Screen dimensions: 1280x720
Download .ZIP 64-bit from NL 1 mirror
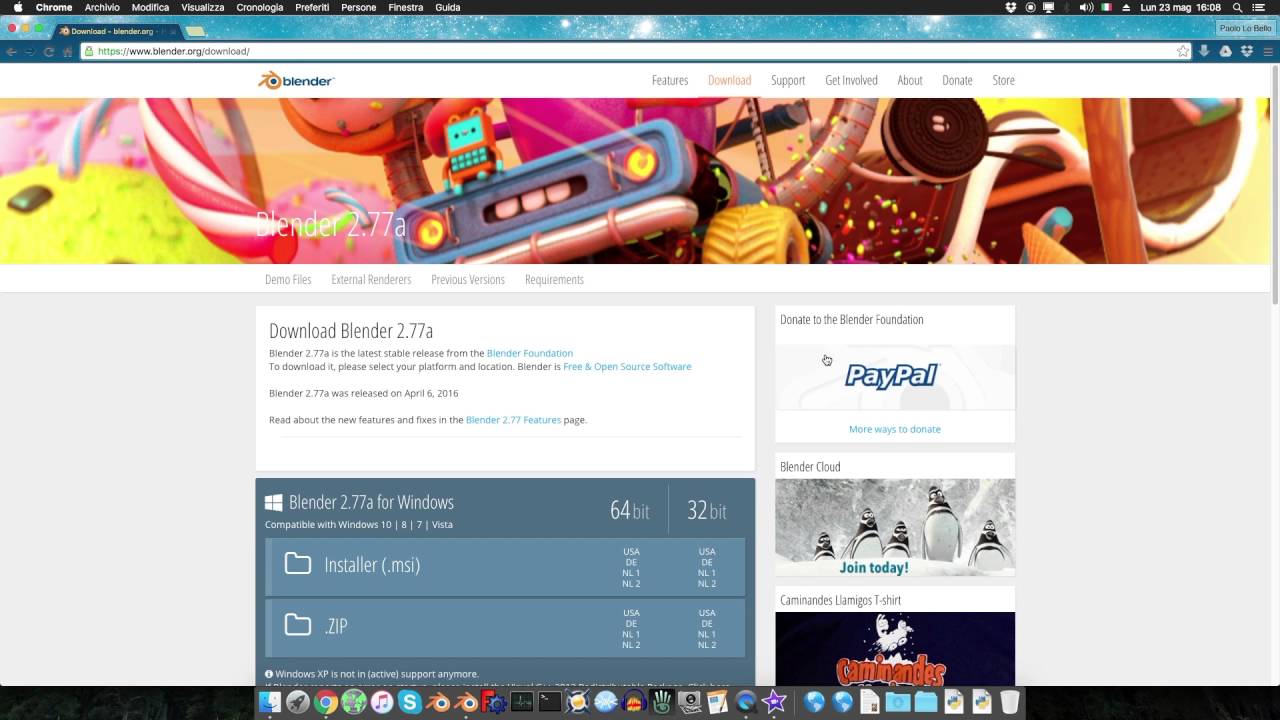[631, 634]
